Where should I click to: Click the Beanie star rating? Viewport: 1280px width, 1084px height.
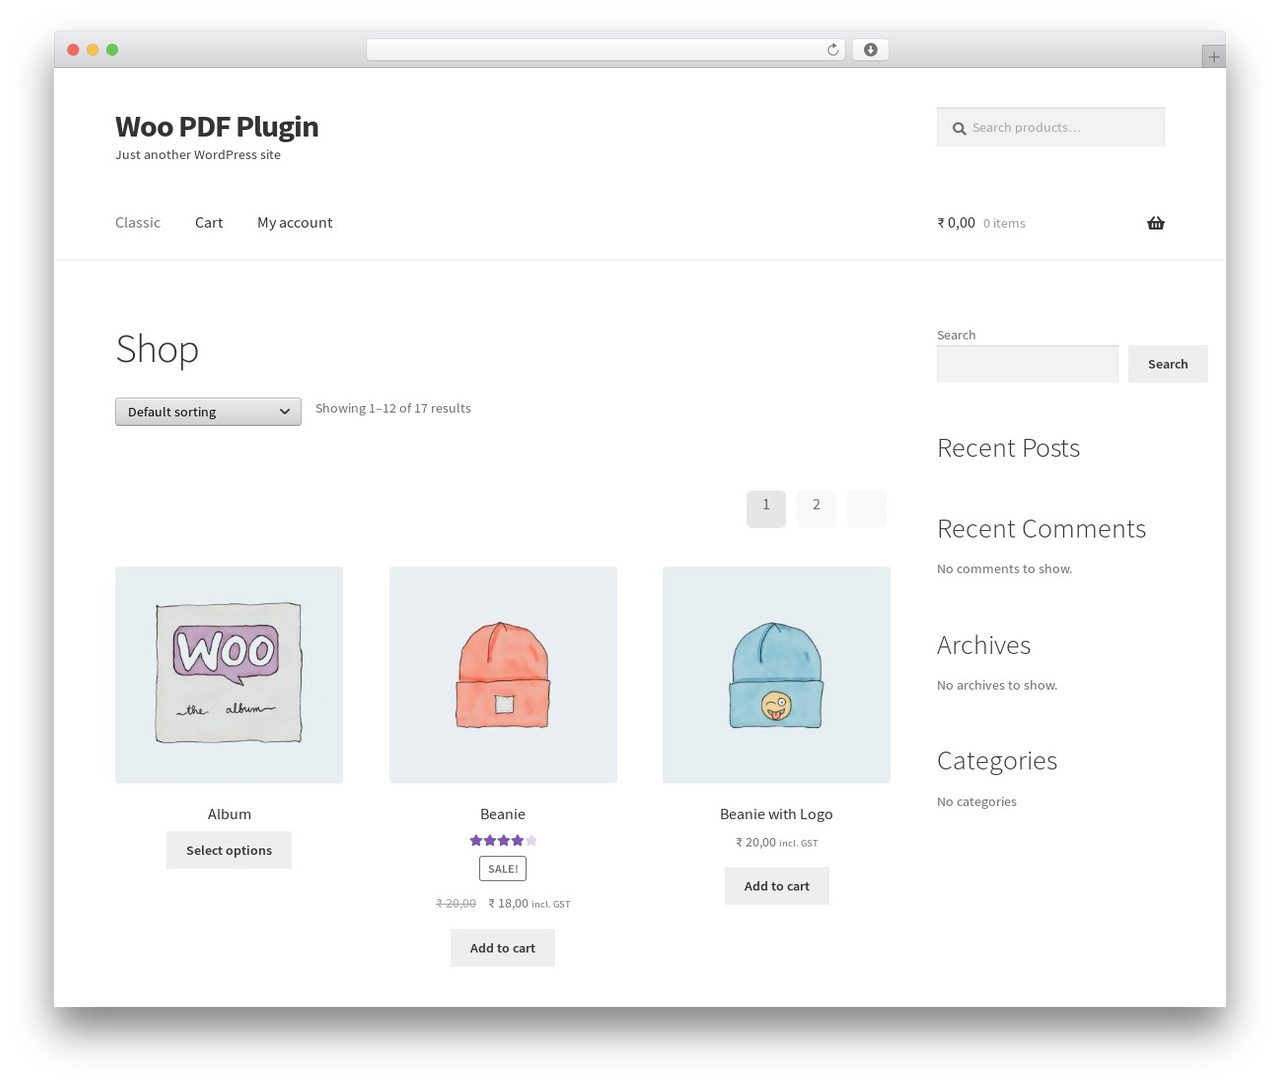(x=503, y=841)
